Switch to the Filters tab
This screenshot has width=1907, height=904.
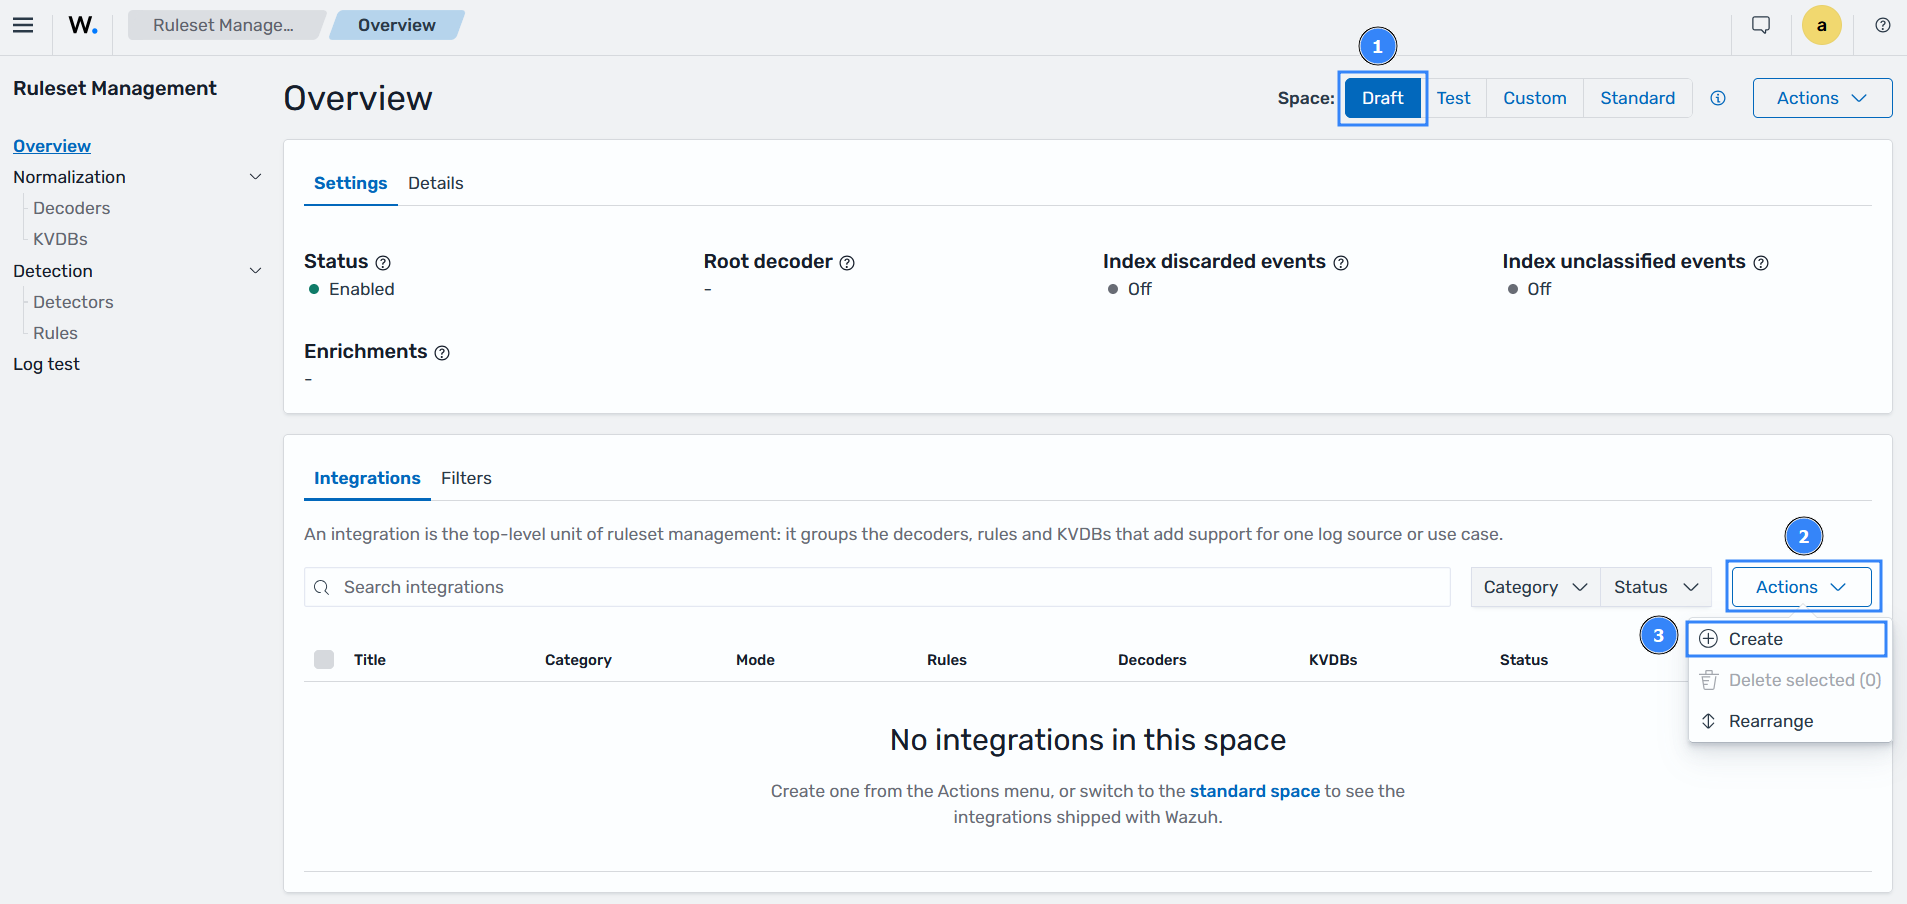tap(466, 478)
